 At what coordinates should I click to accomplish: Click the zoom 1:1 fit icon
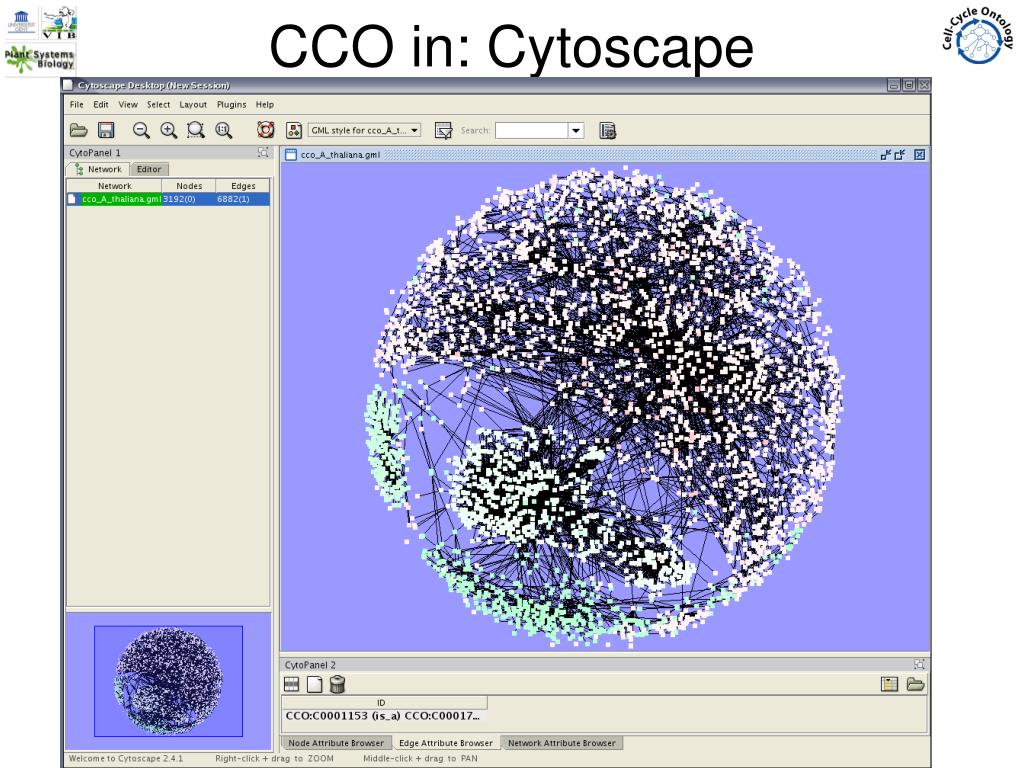(x=223, y=131)
